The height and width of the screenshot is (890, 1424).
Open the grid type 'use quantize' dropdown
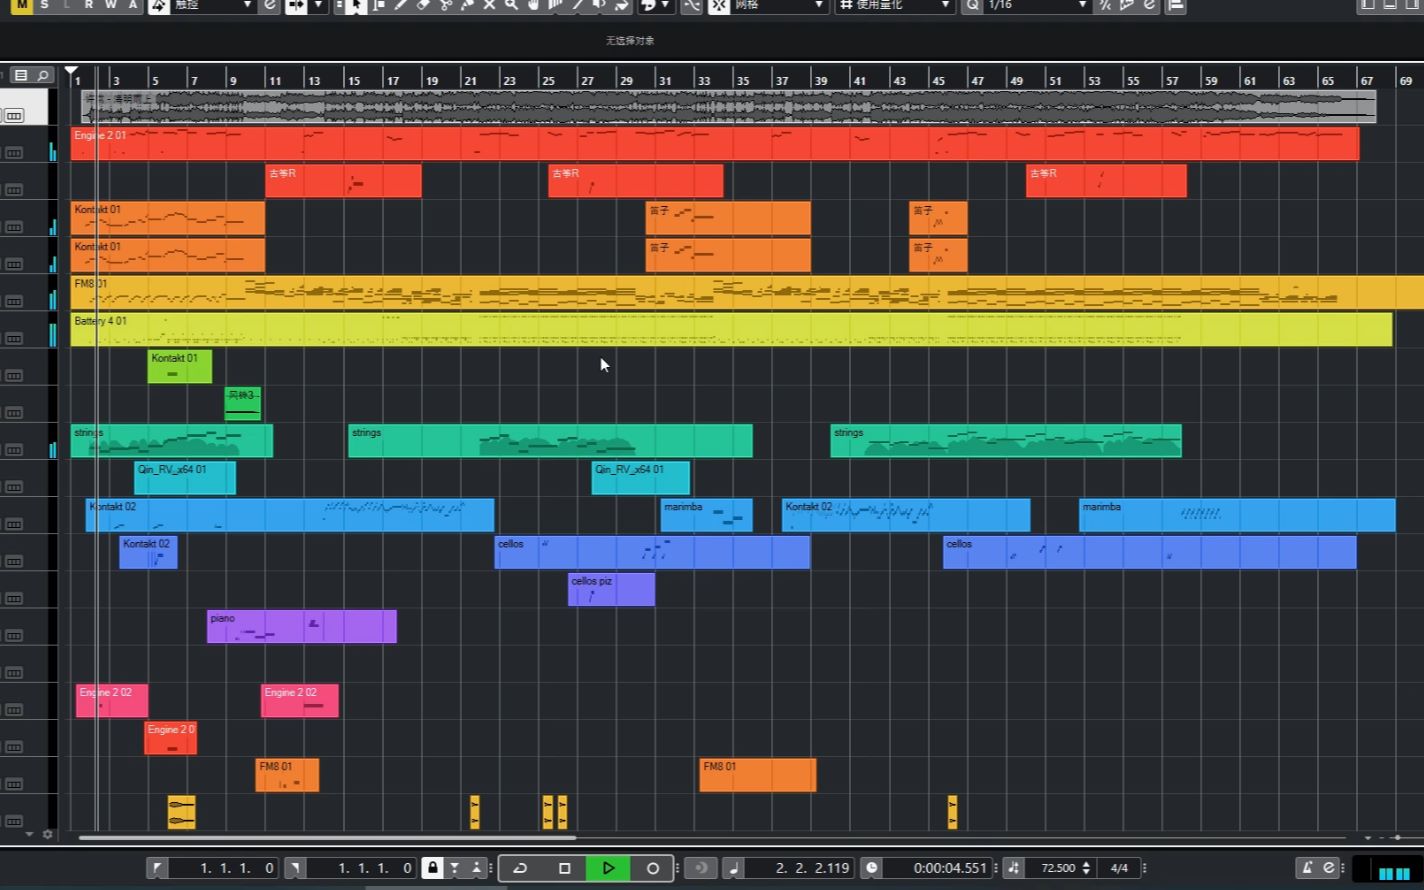[x=894, y=5]
